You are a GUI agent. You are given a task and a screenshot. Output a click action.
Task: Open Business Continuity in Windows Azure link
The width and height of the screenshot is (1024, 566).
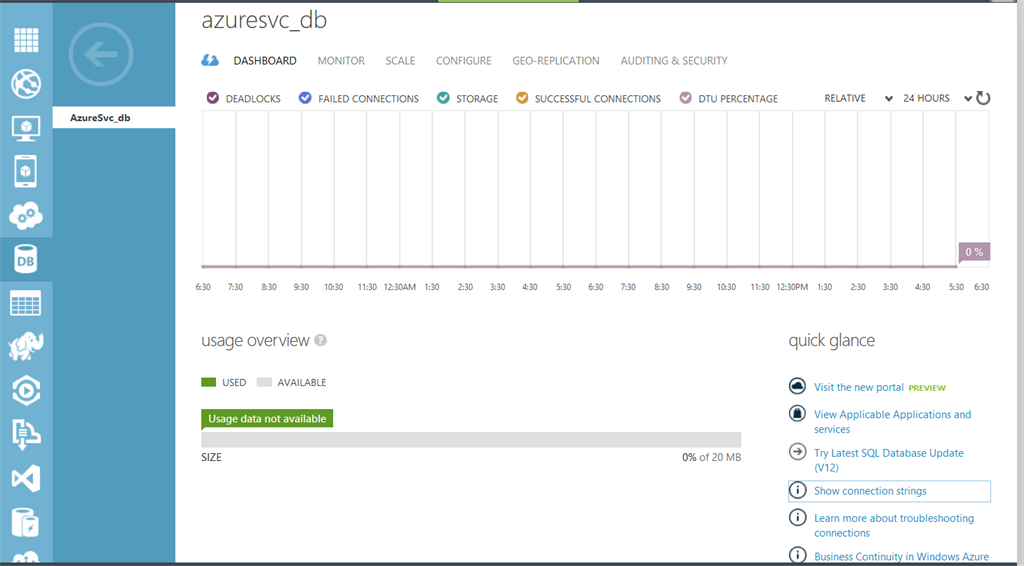901,557
